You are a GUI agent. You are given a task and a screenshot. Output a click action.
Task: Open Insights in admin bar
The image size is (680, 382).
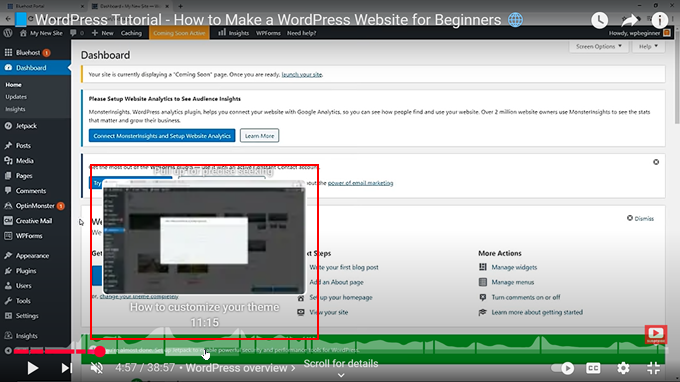click(233, 33)
